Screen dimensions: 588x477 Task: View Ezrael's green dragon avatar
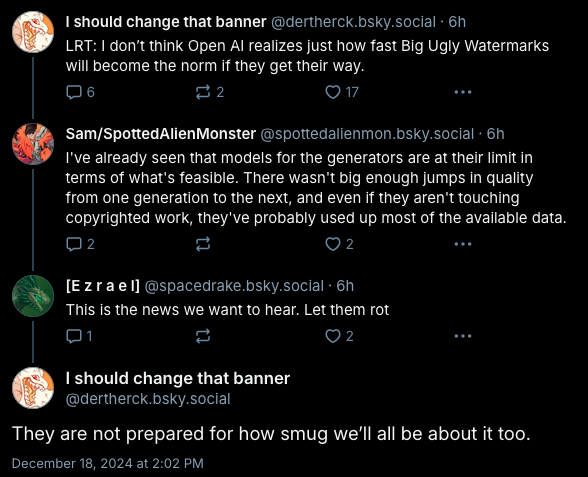coord(33,296)
